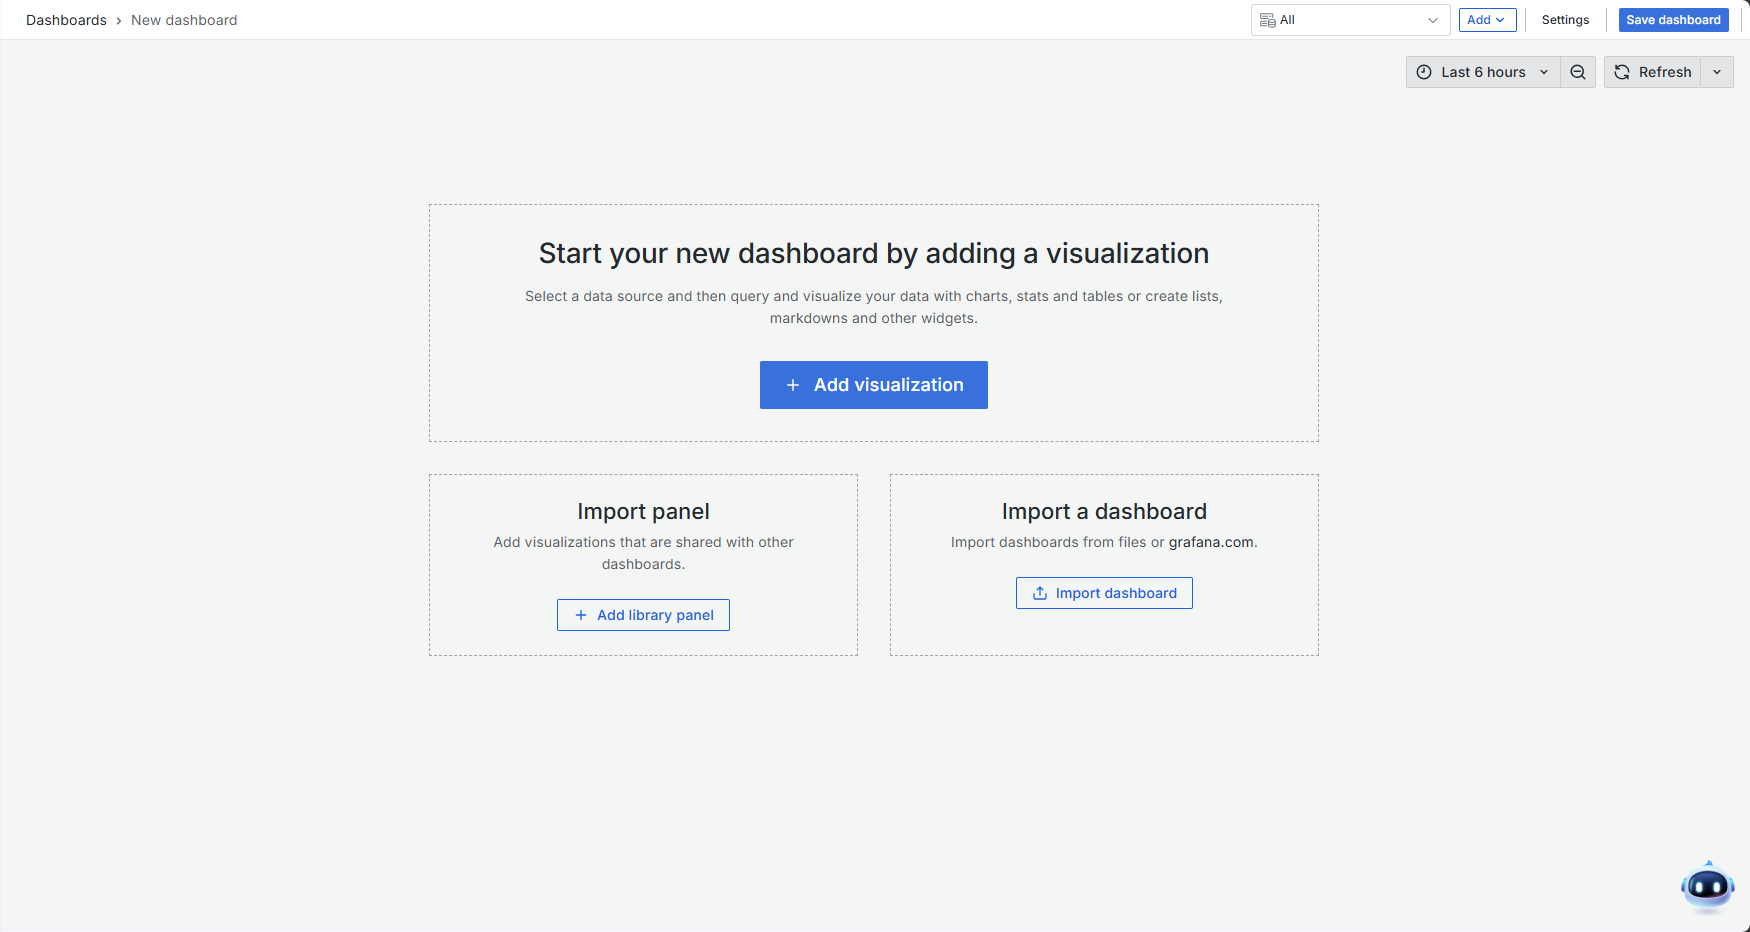Open the Add dropdown menu

click(x=1487, y=20)
